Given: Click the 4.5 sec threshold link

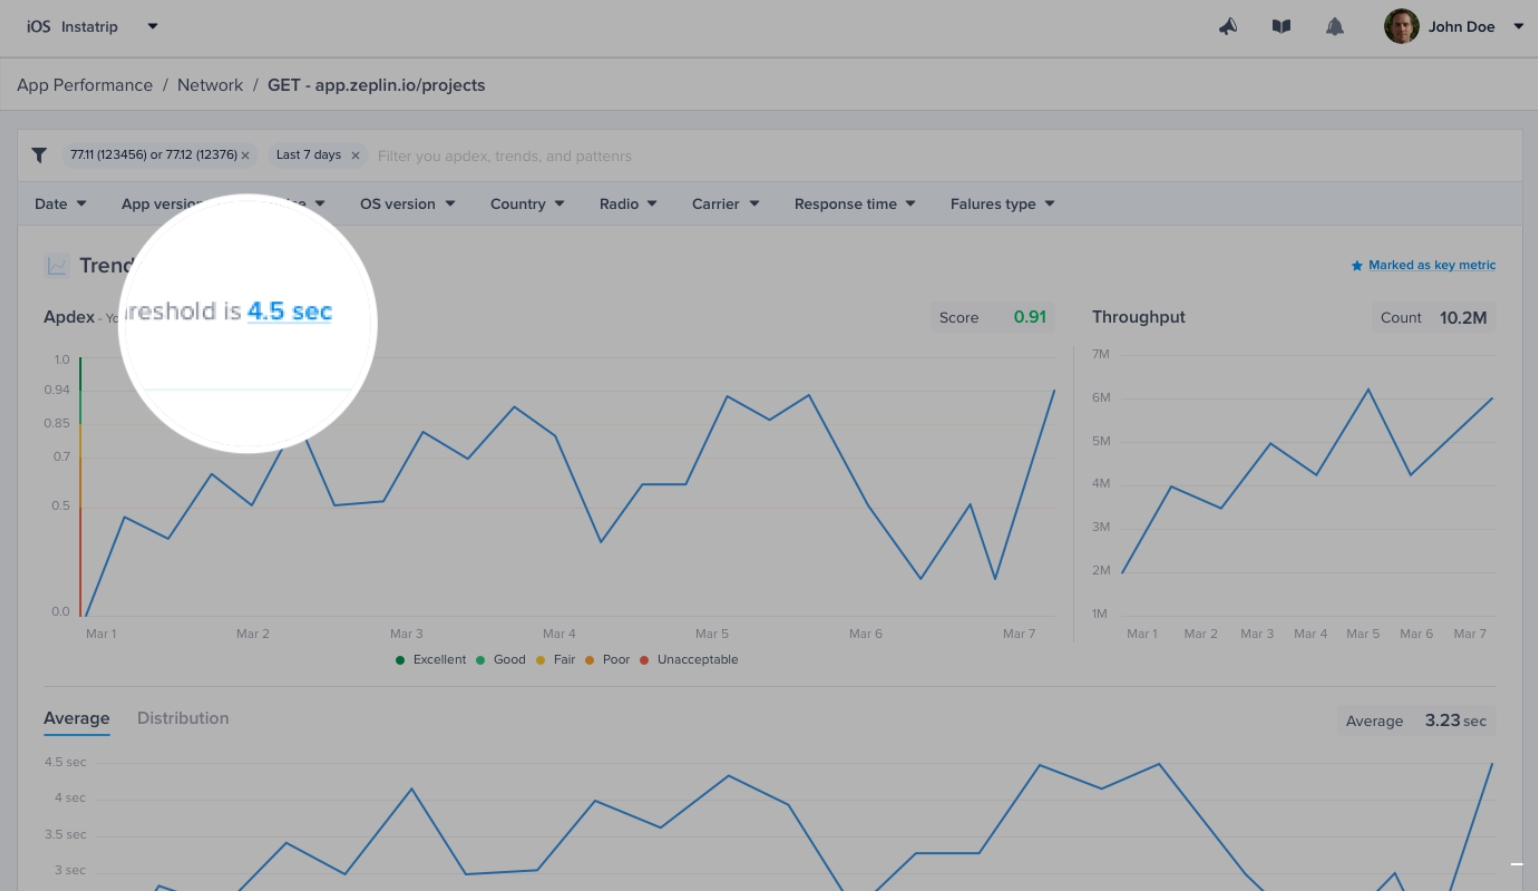Looking at the screenshot, I should click(289, 312).
